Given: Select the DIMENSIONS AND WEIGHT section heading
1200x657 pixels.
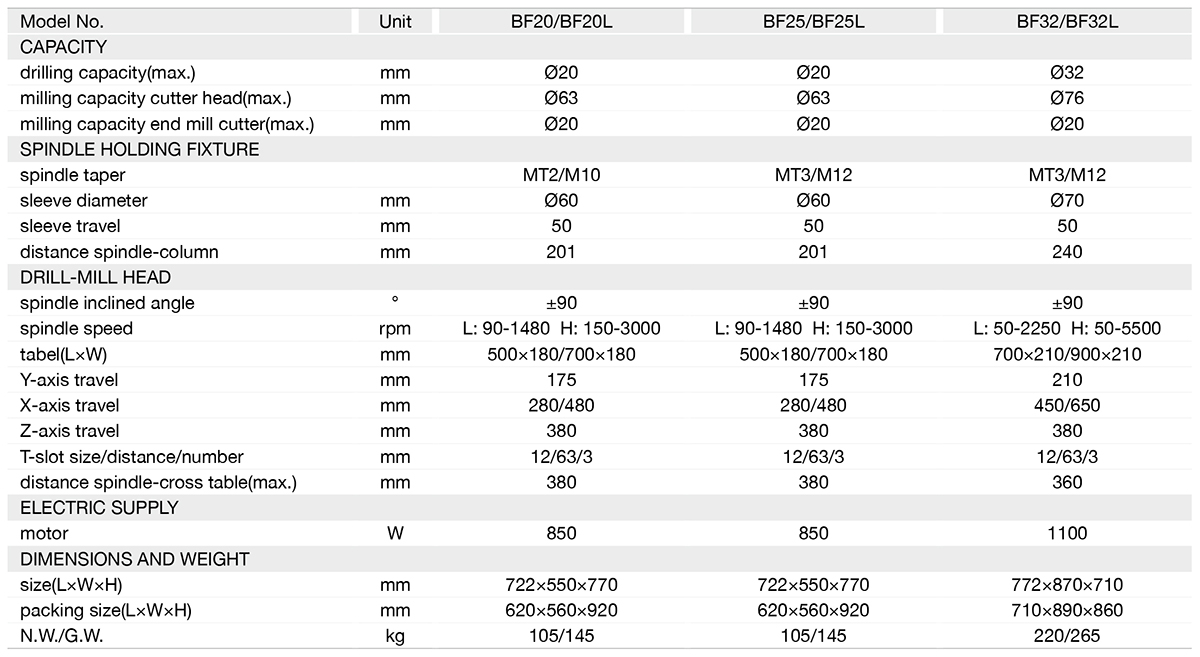Looking at the screenshot, I should (134, 559).
